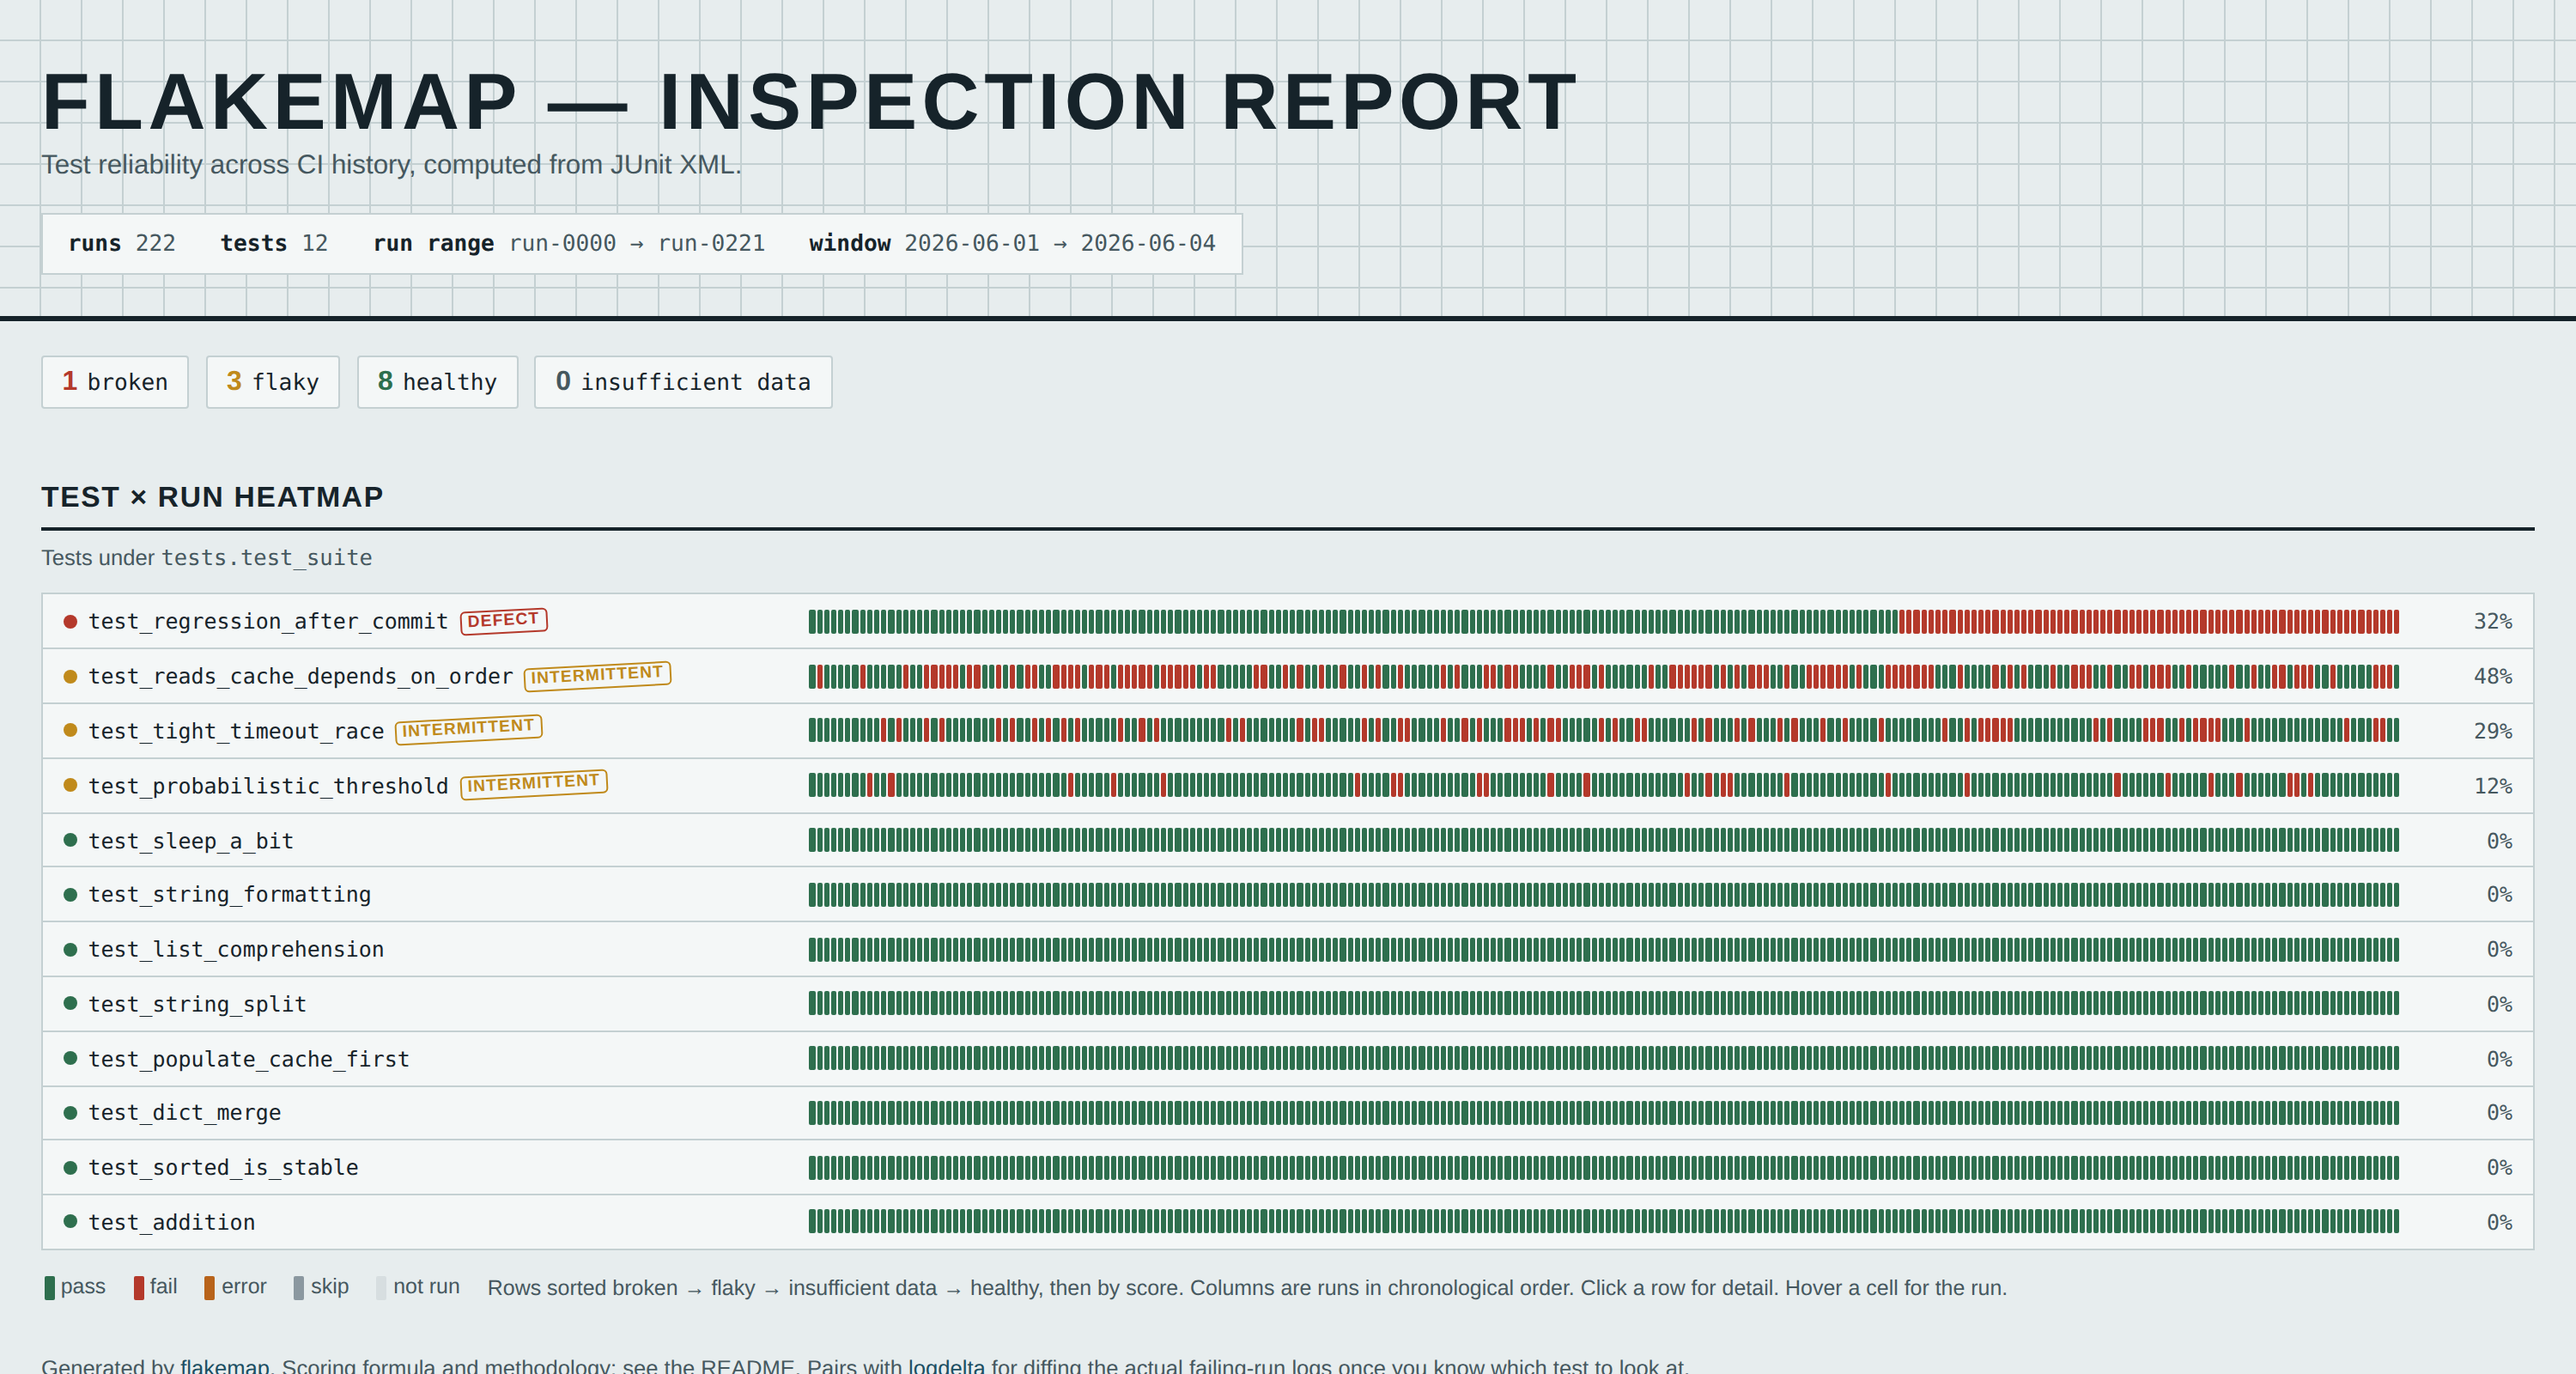Click the green dot for test_sleep_a_bit

(x=70, y=840)
